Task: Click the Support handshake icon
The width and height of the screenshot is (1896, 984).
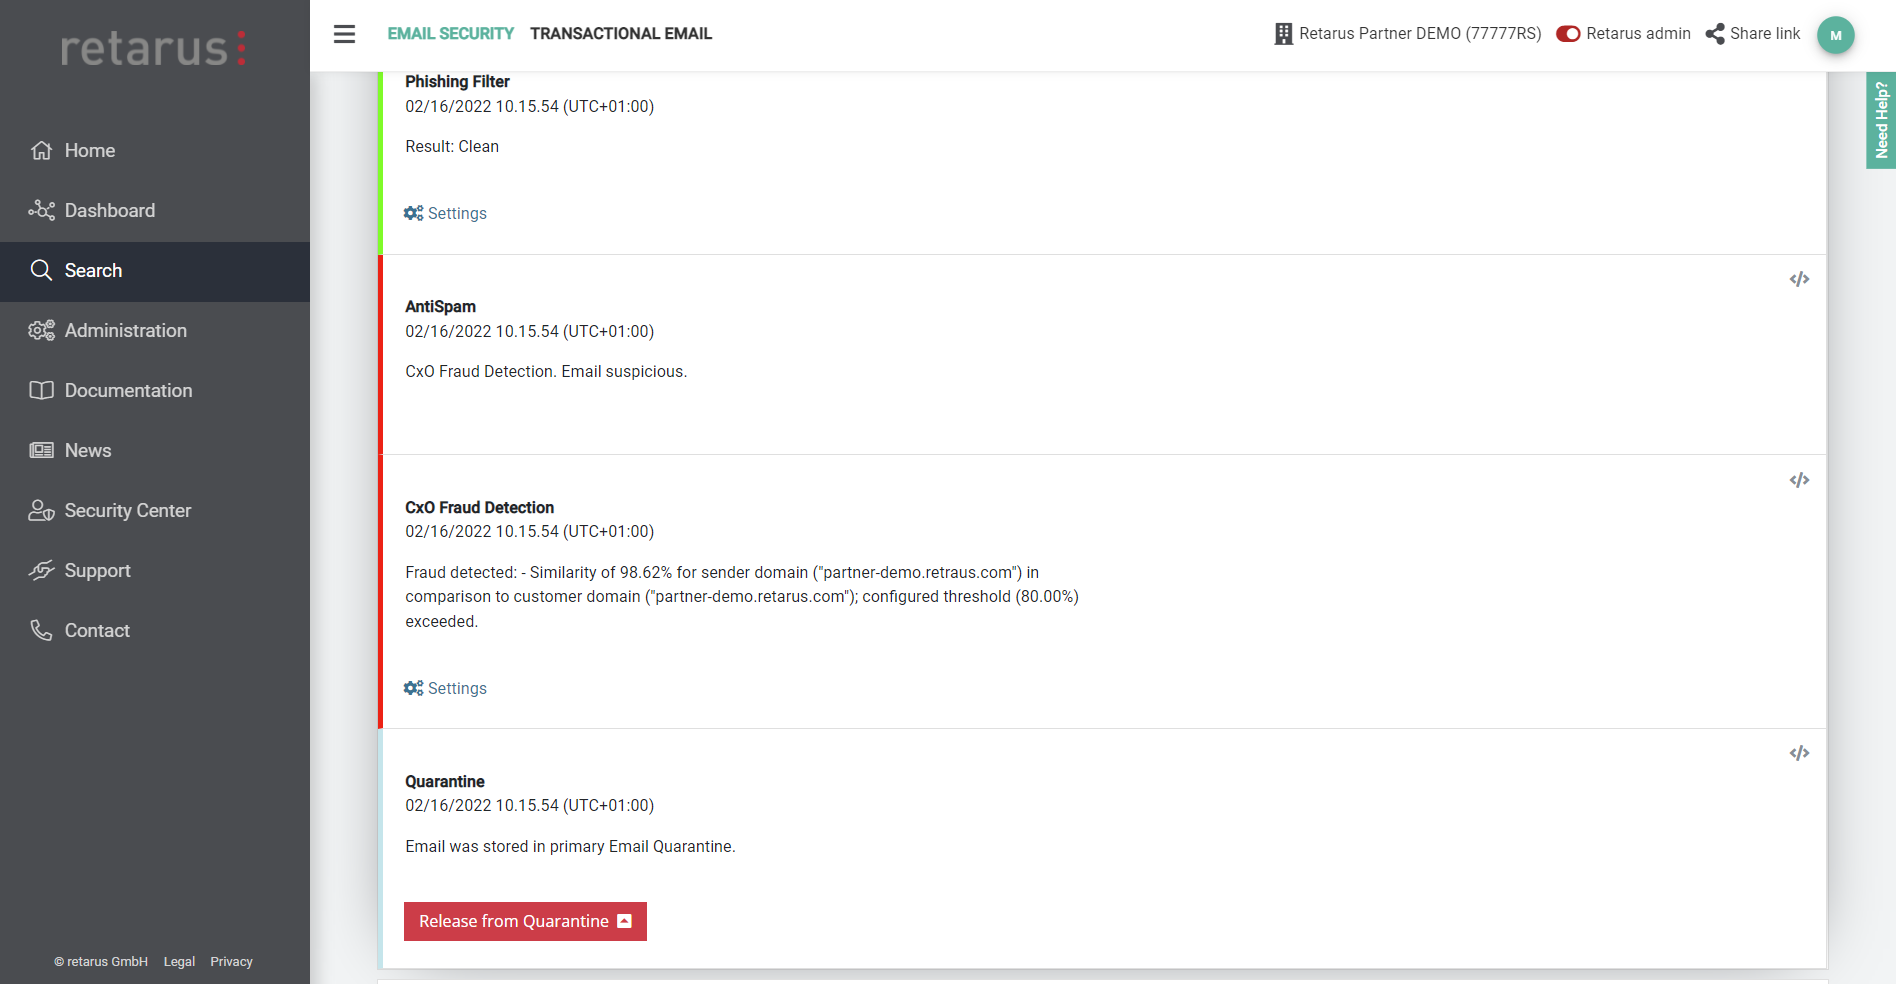Action: [41, 570]
